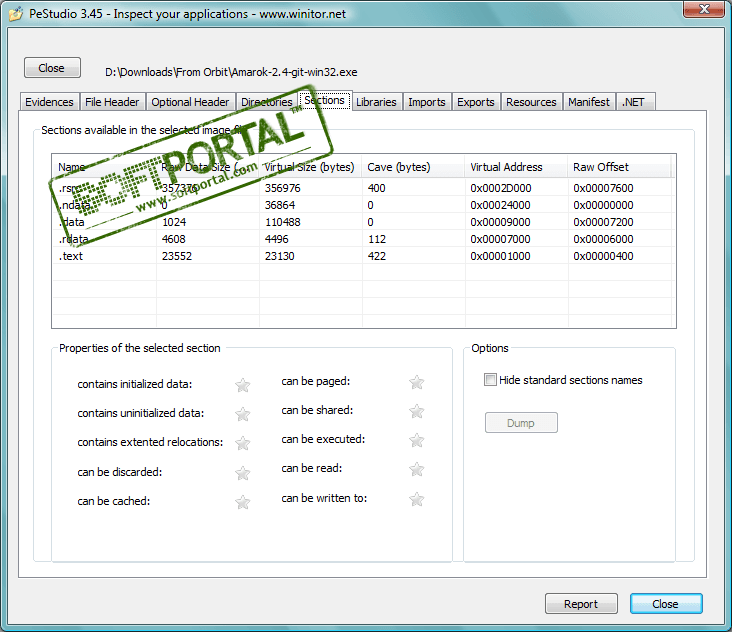Click star icon for can be executed

tap(416, 440)
